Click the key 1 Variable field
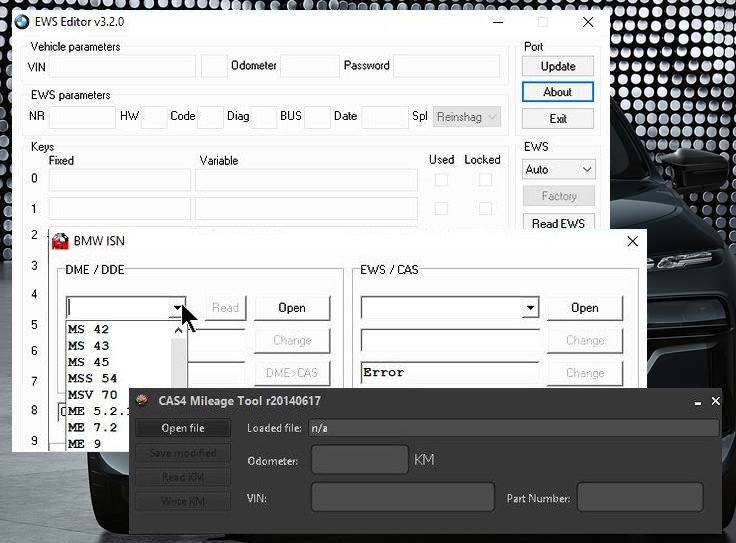The image size is (736, 543). pos(306,209)
